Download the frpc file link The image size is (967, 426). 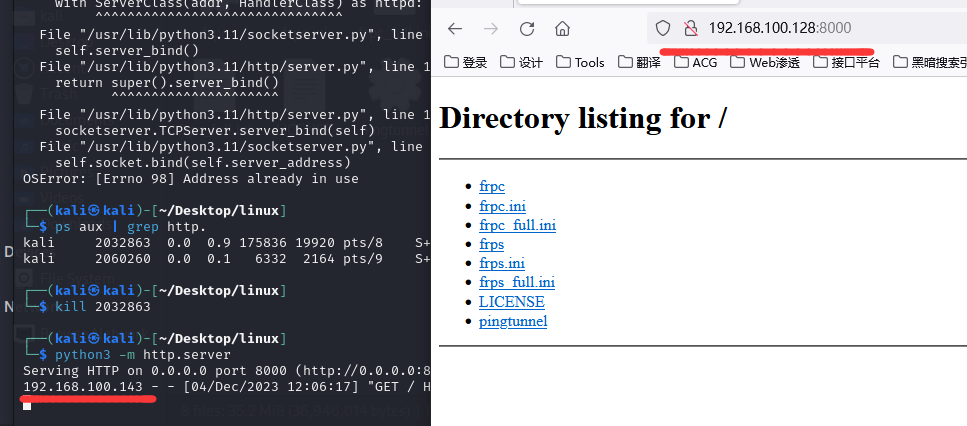point(492,187)
